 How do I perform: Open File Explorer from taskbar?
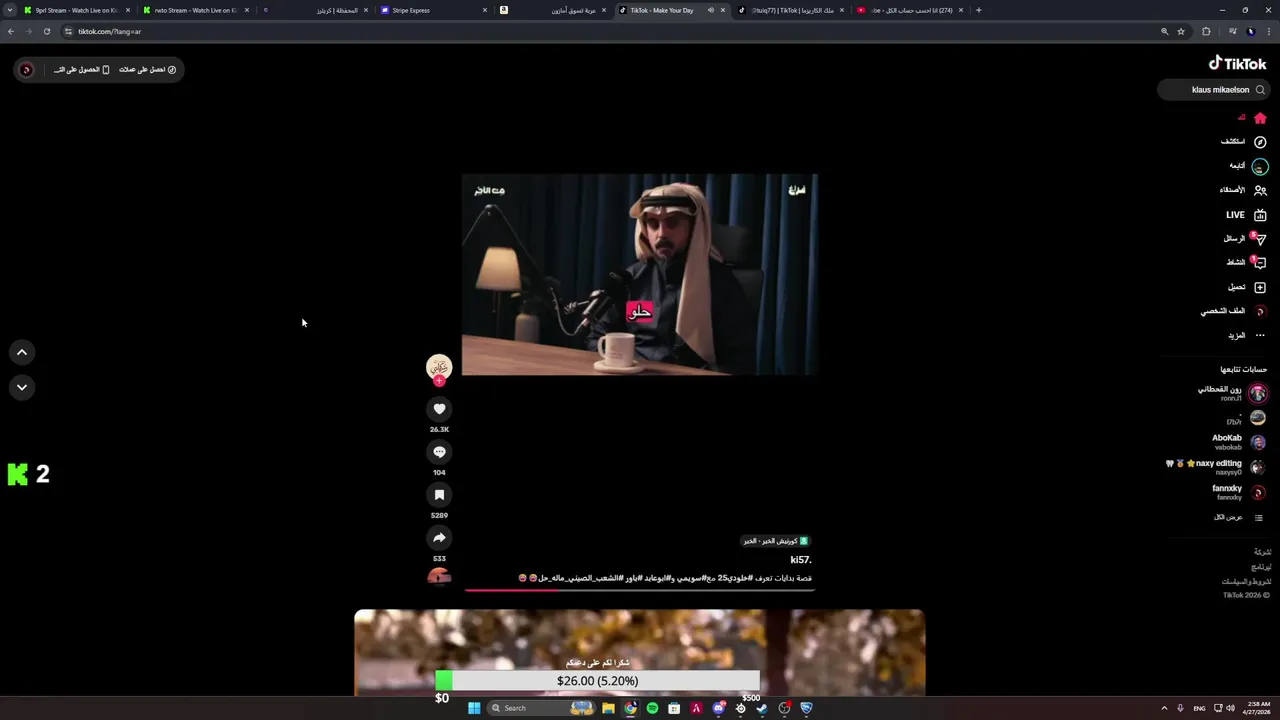(608, 708)
